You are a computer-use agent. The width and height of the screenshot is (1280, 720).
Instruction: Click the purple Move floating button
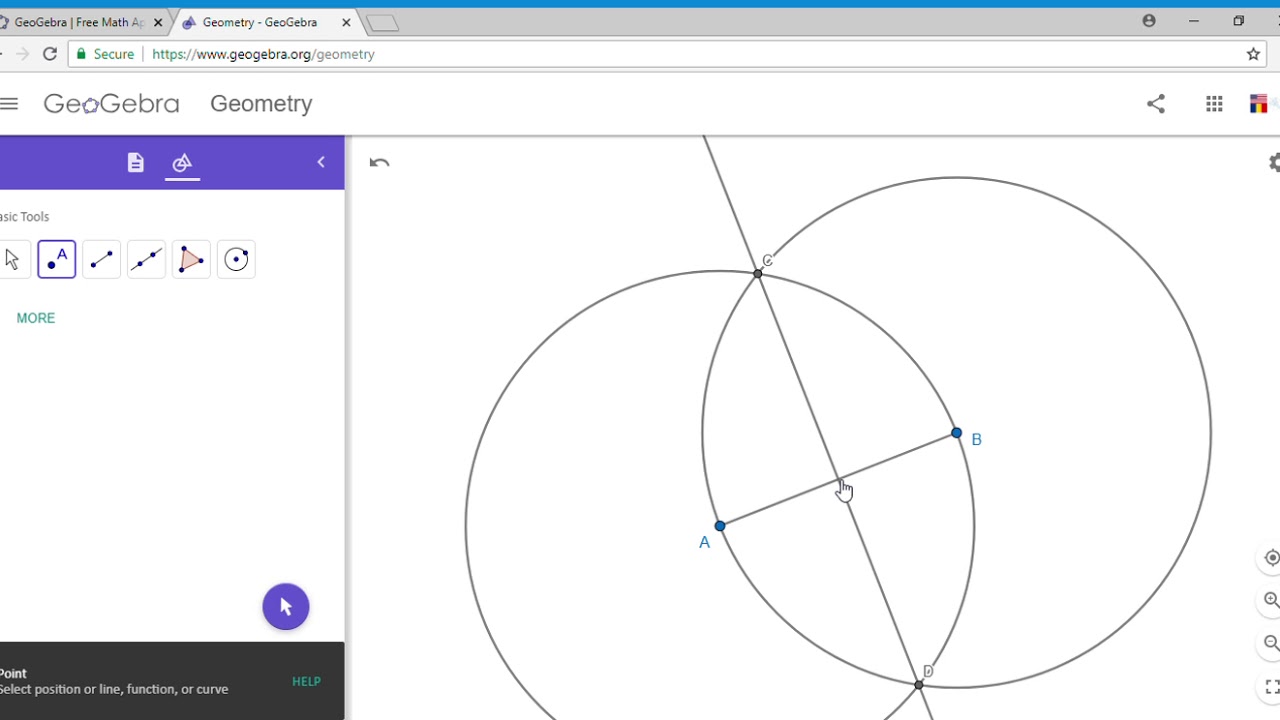[x=286, y=607]
